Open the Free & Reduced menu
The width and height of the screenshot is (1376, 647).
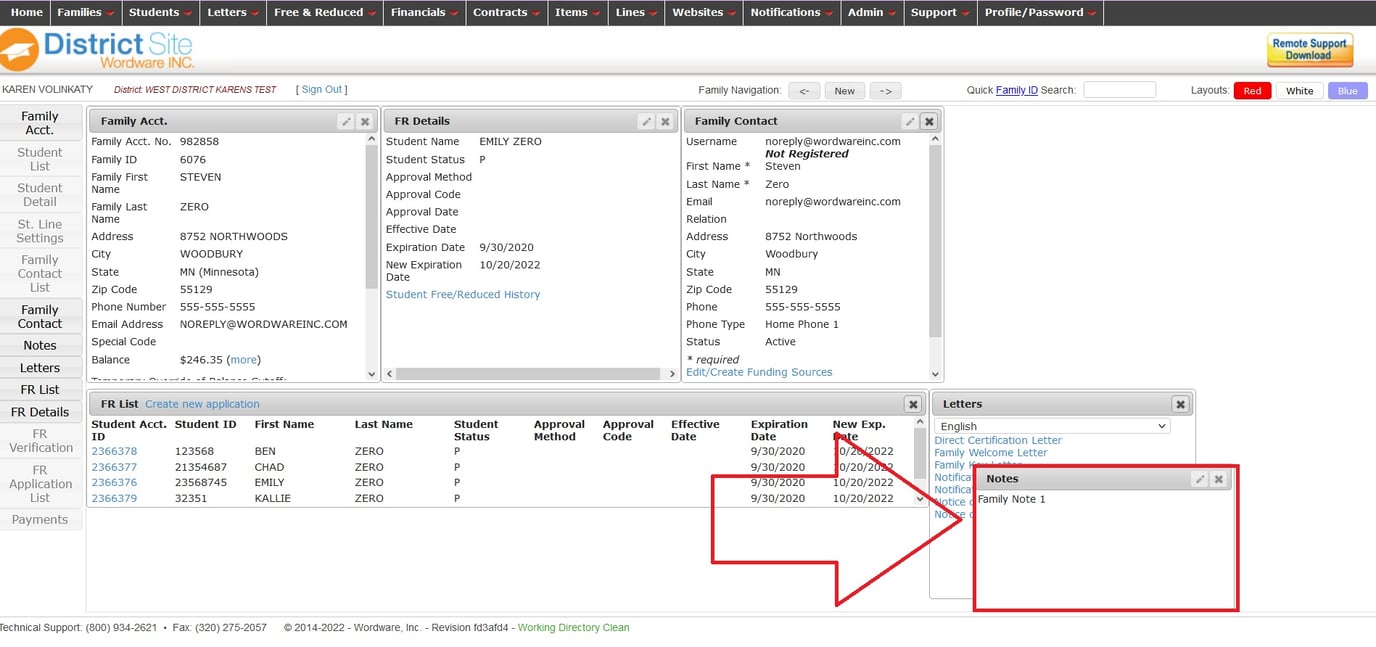(x=325, y=12)
